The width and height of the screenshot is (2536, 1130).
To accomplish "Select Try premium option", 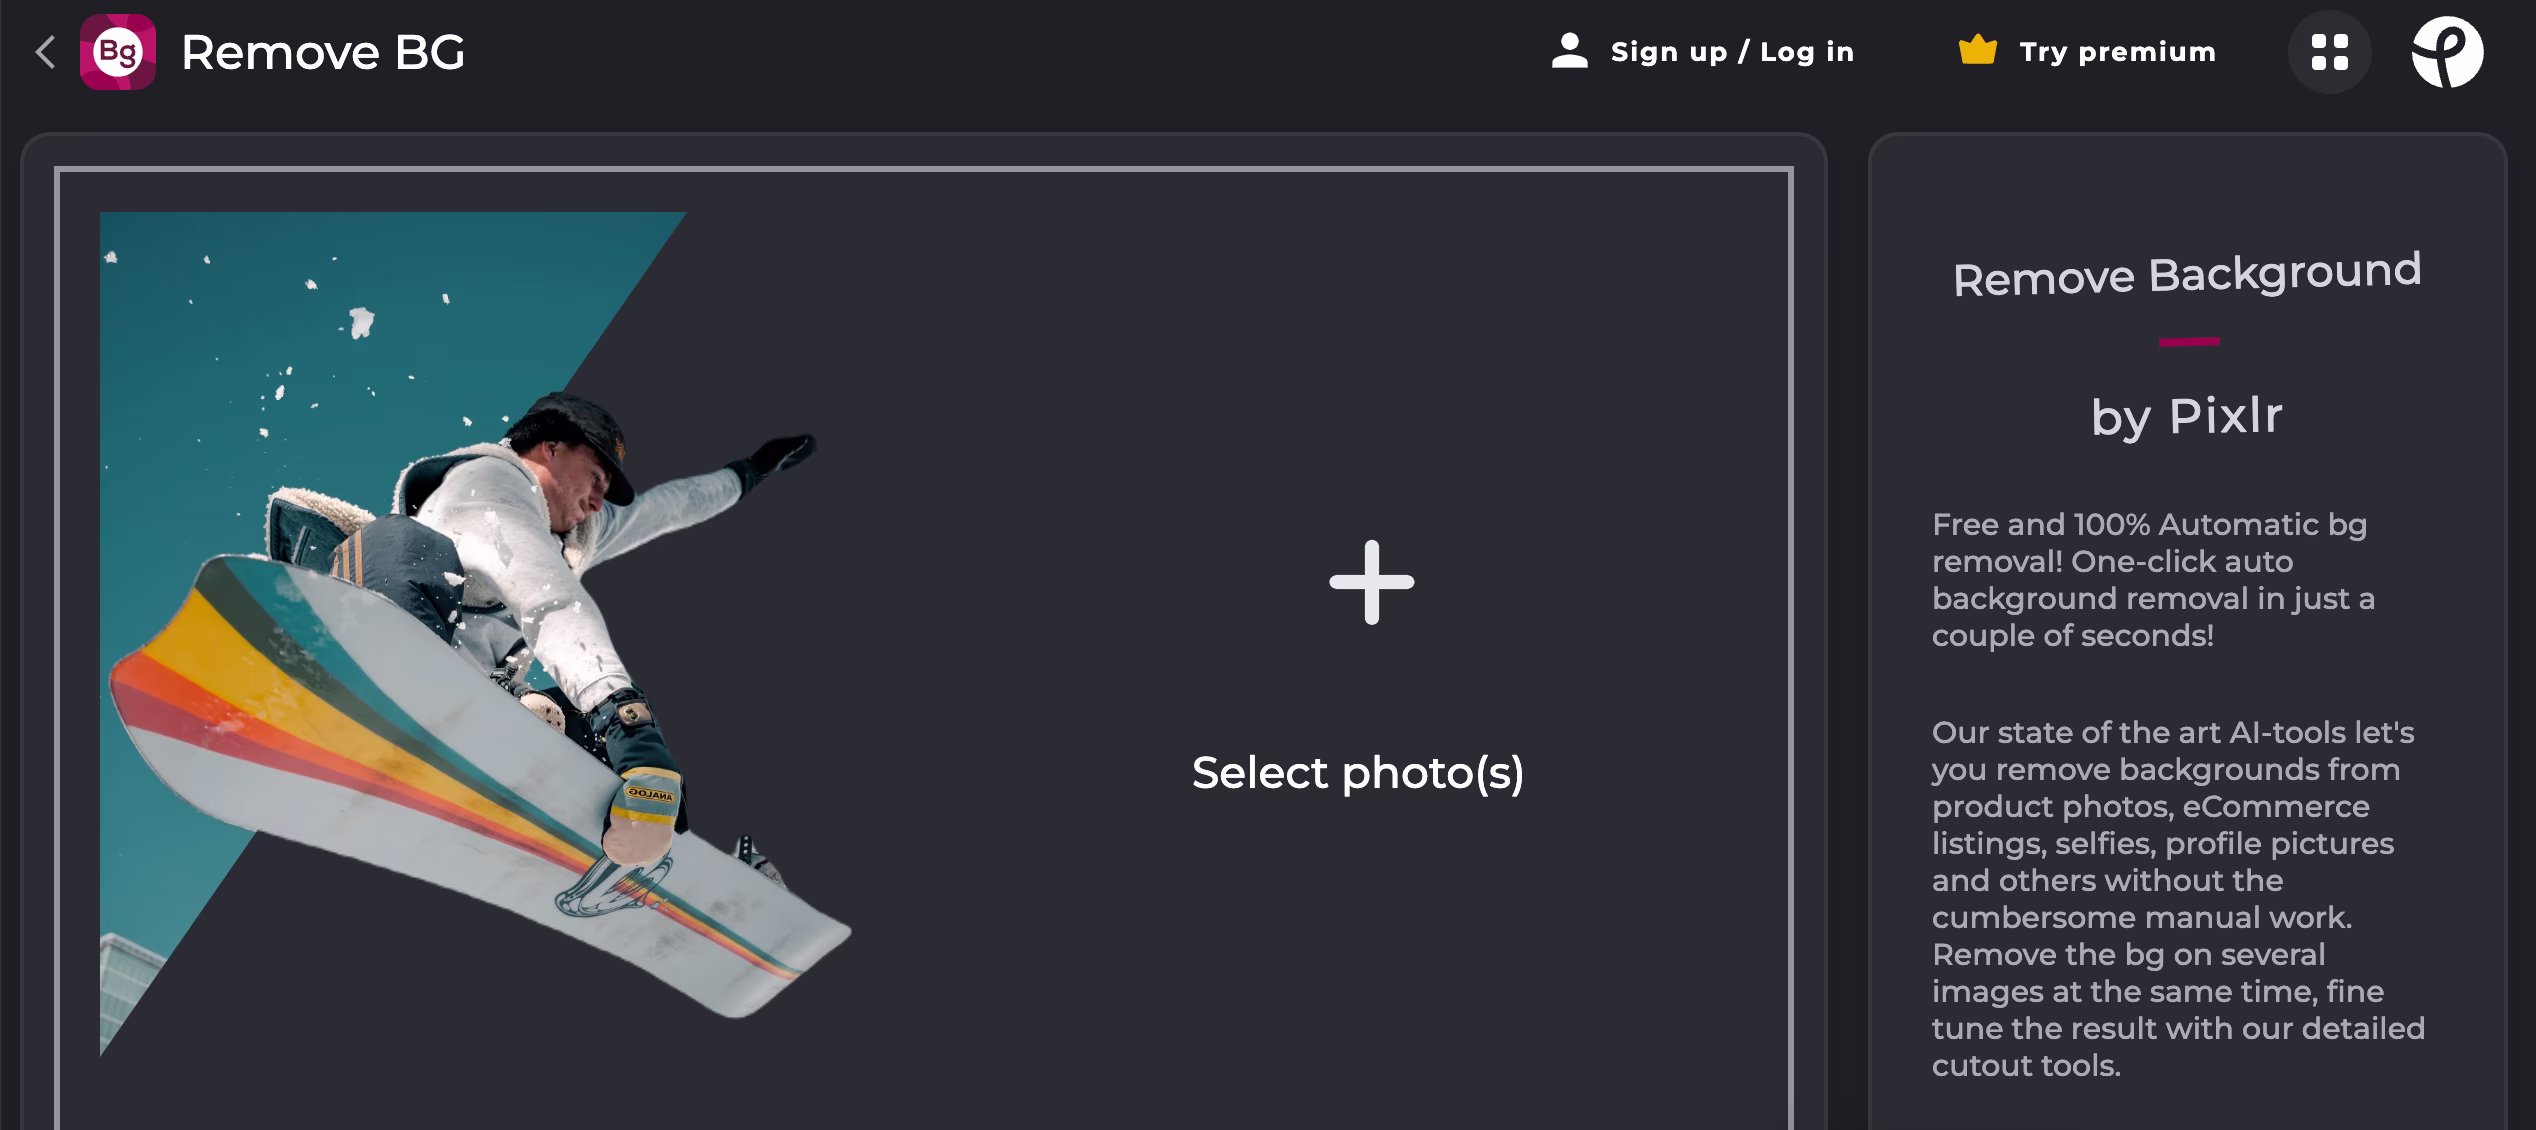I will click(2117, 52).
